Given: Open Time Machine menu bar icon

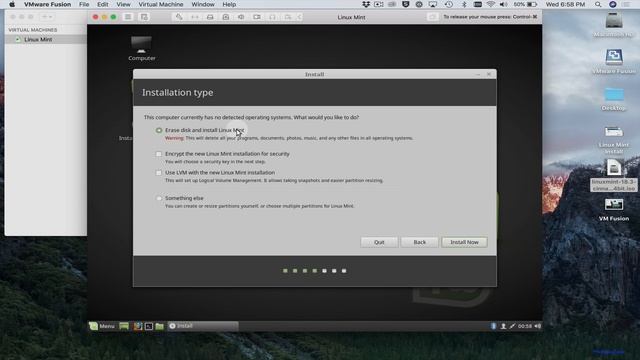Looking at the screenshot, I should 449,4.
